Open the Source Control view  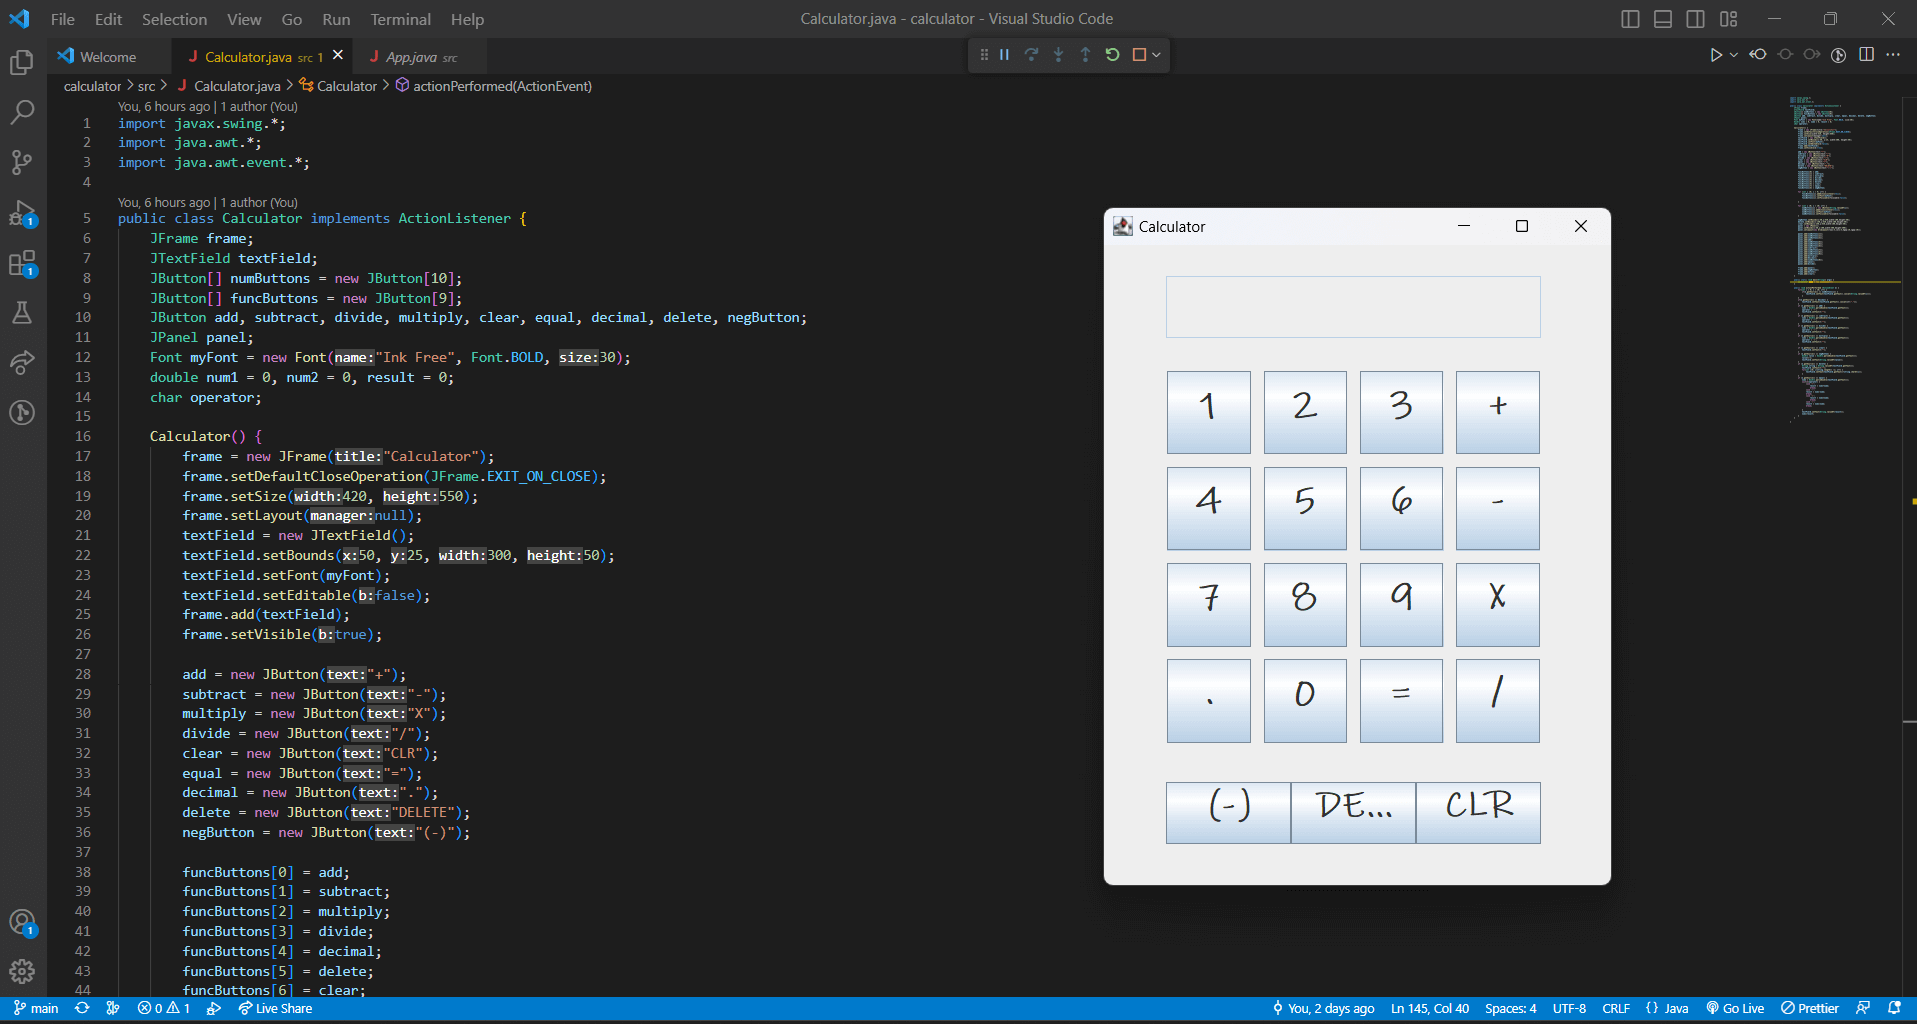pos(21,162)
